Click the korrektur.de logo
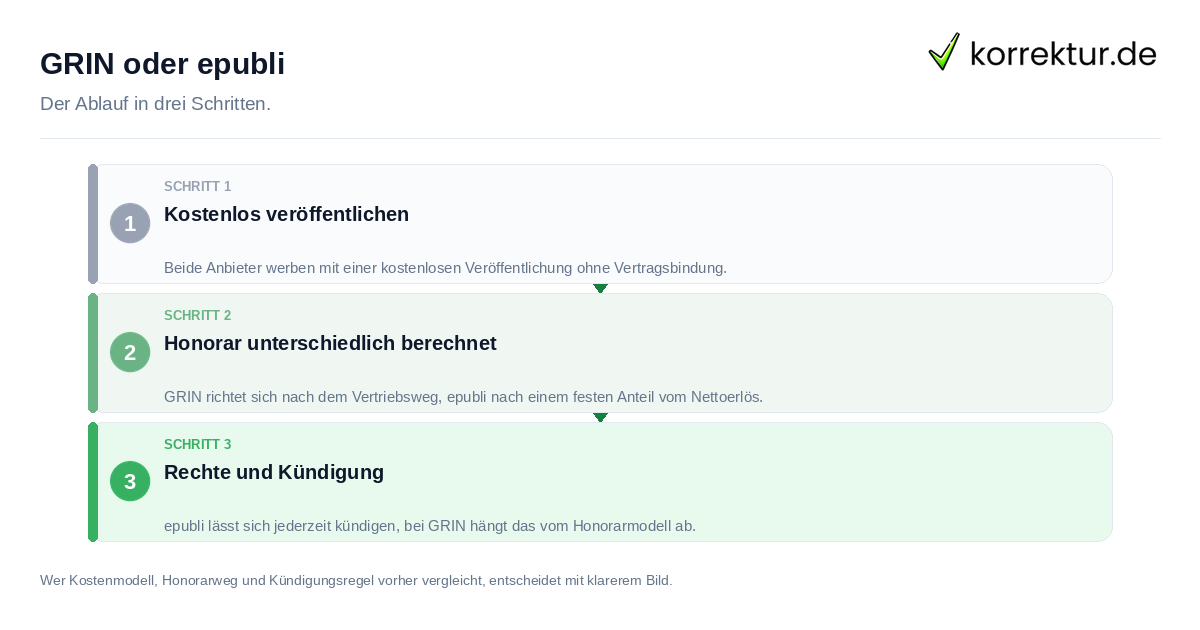This screenshot has height=630, width=1200. (1042, 52)
